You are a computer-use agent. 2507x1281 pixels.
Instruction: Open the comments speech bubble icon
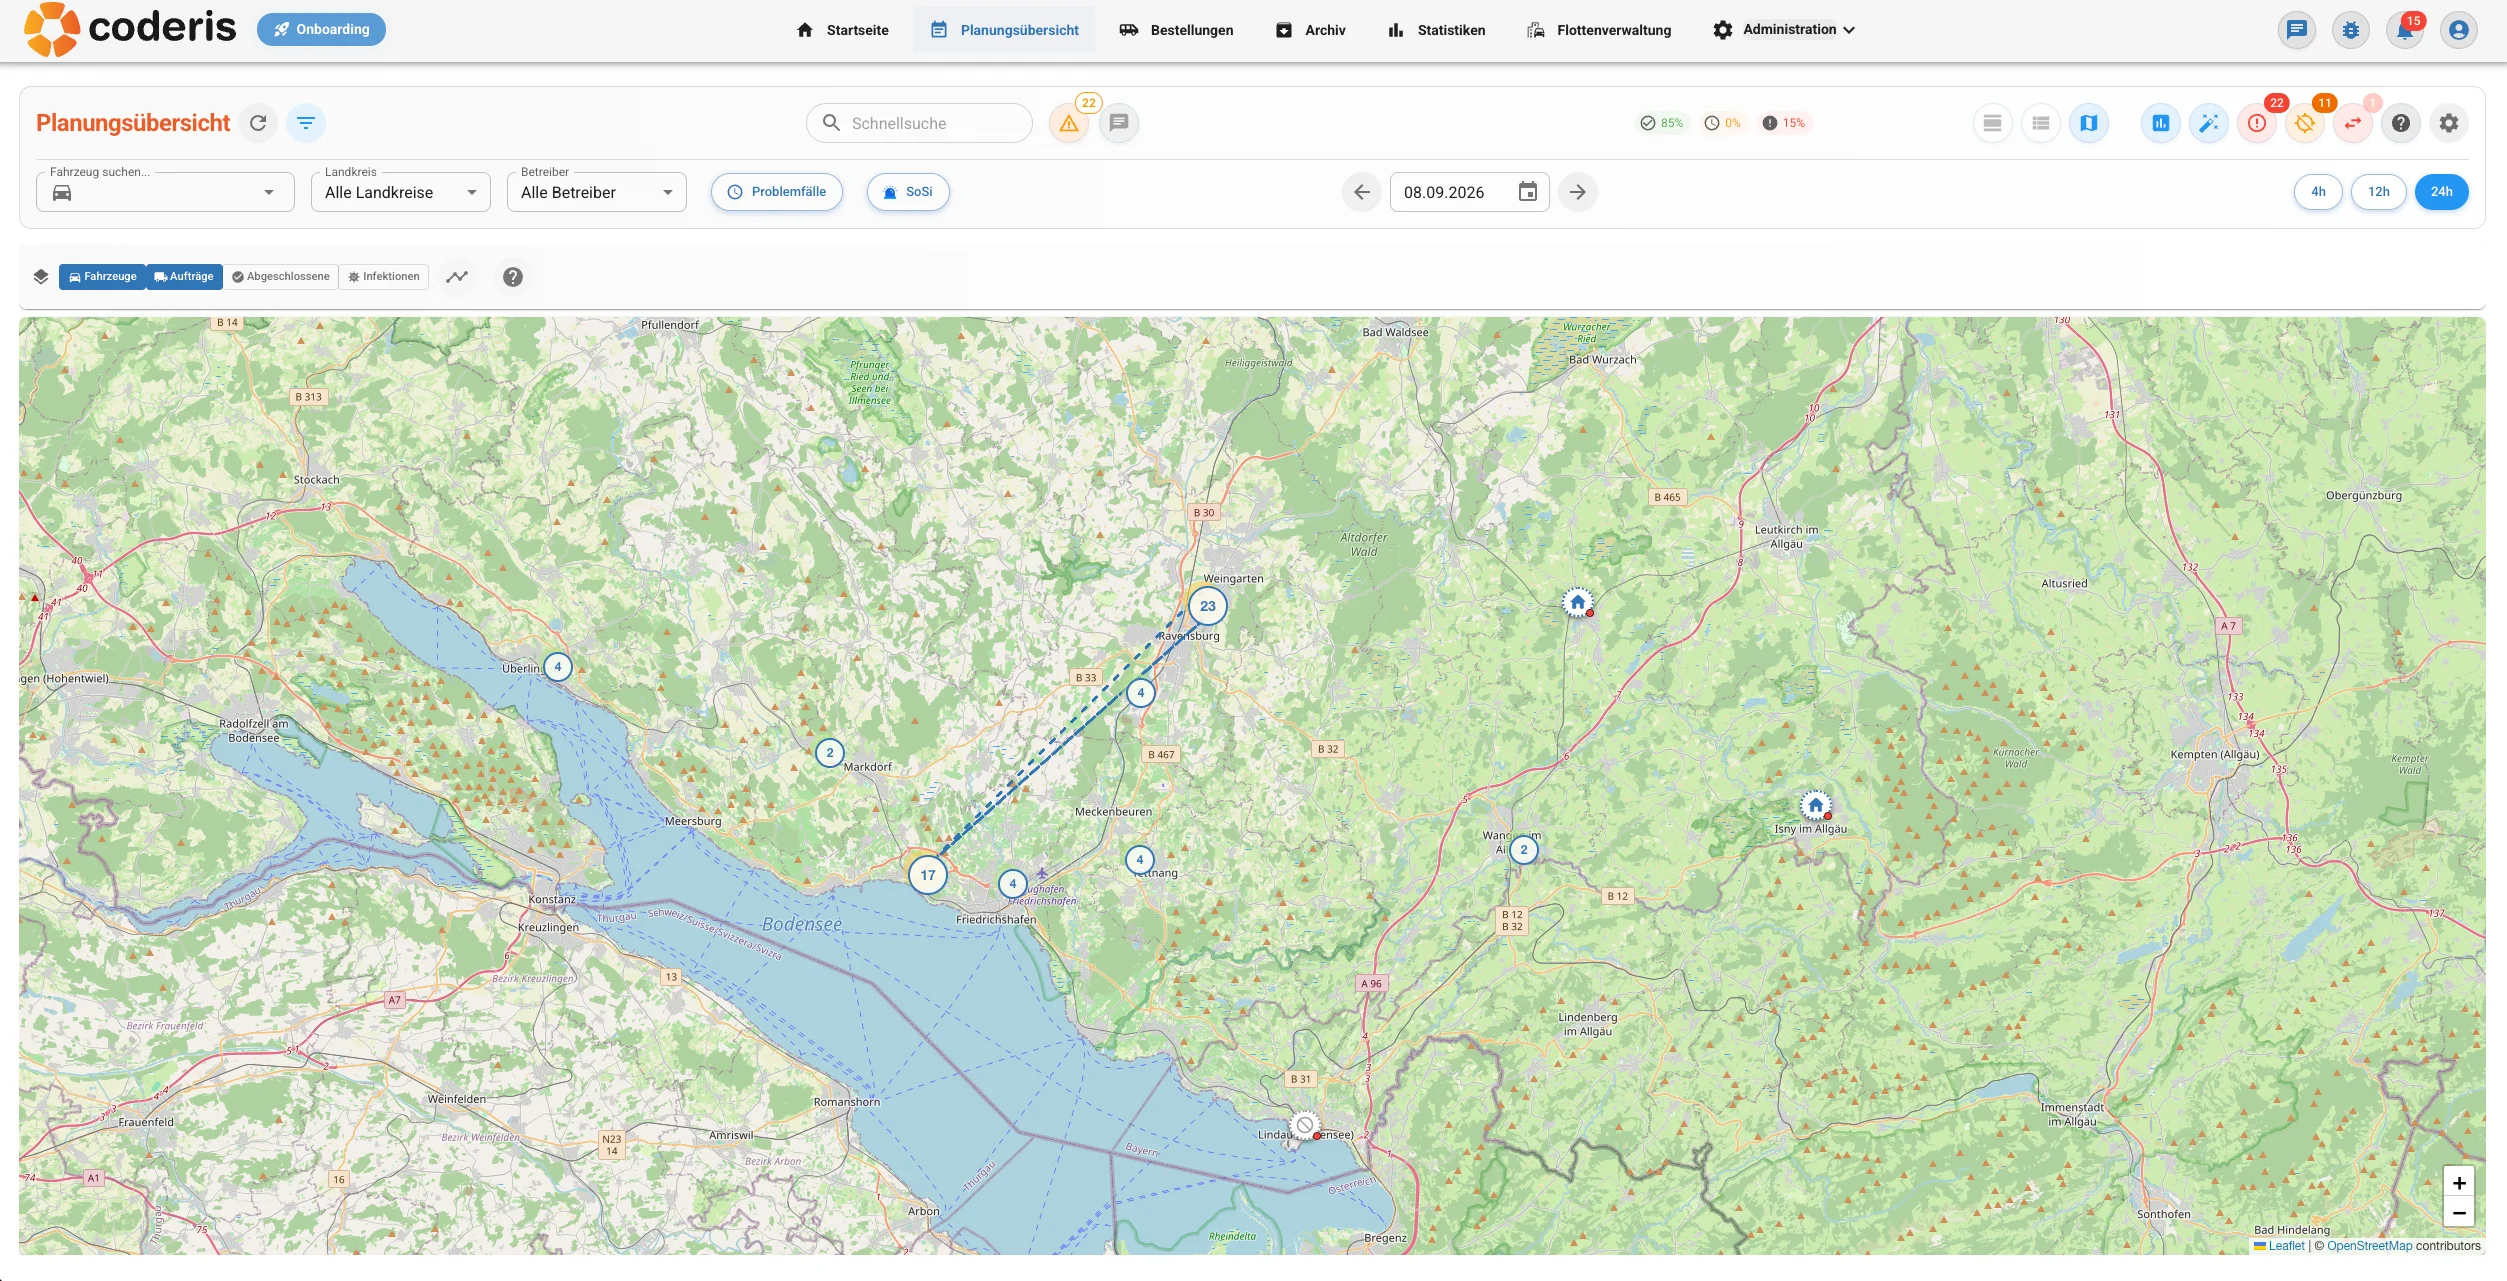pyautogui.click(x=1119, y=123)
